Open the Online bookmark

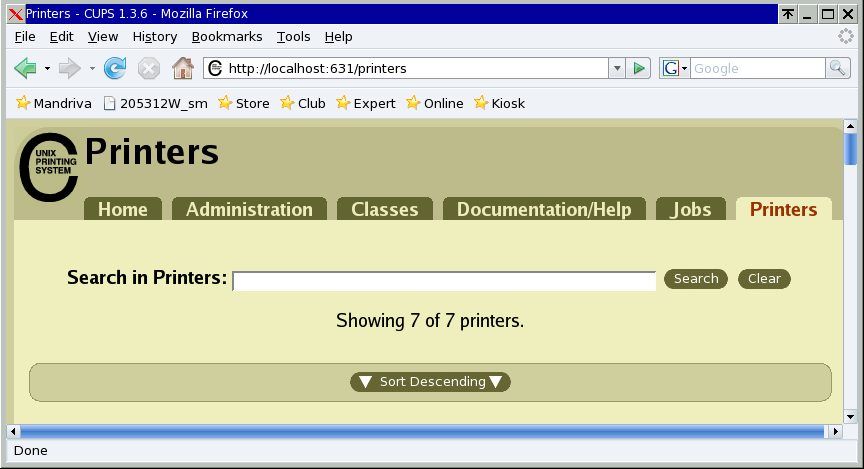[435, 103]
